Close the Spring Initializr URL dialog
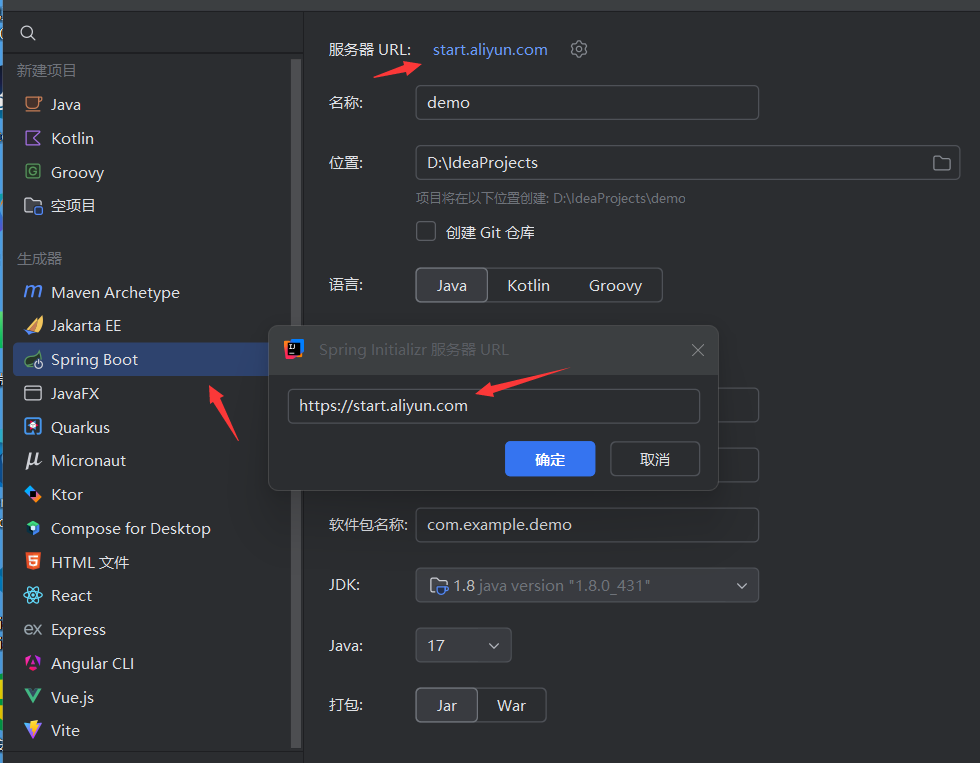Image resolution: width=980 pixels, height=763 pixels. (698, 350)
